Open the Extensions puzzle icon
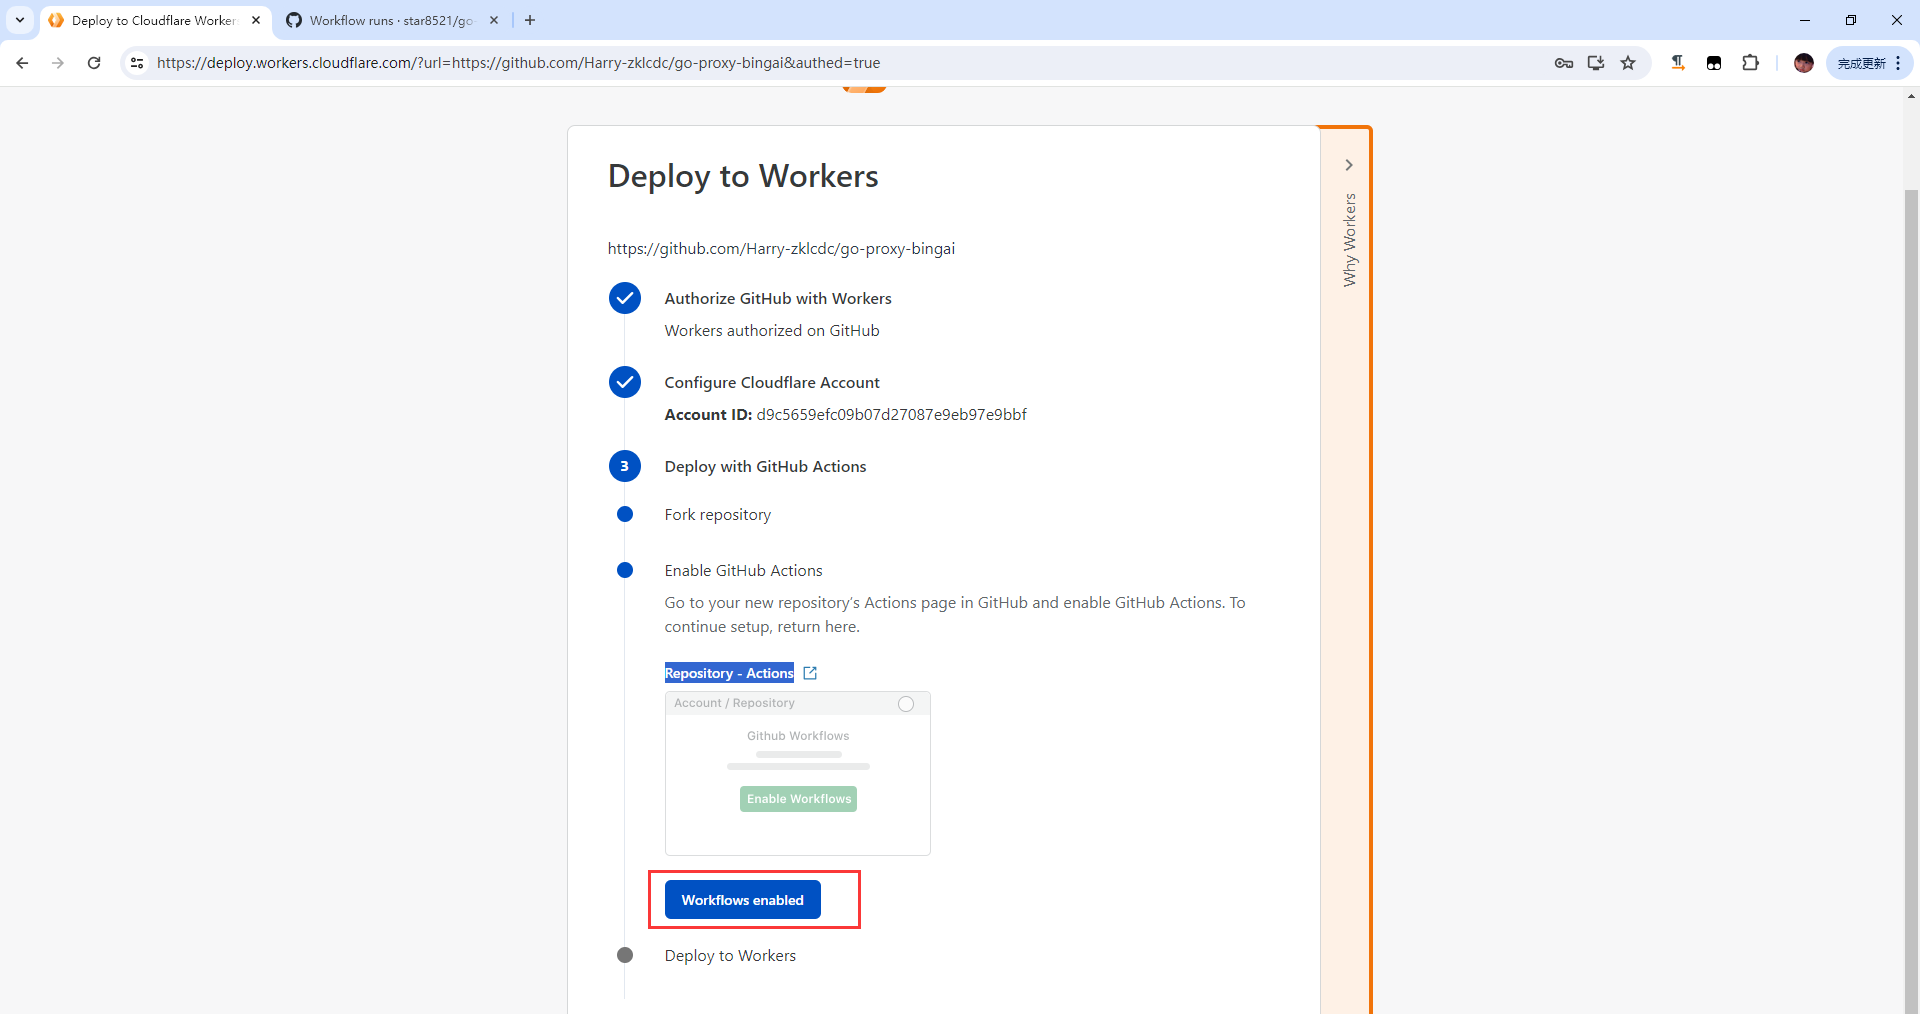This screenshot has width=1920, height=1014. [1750, 63]
